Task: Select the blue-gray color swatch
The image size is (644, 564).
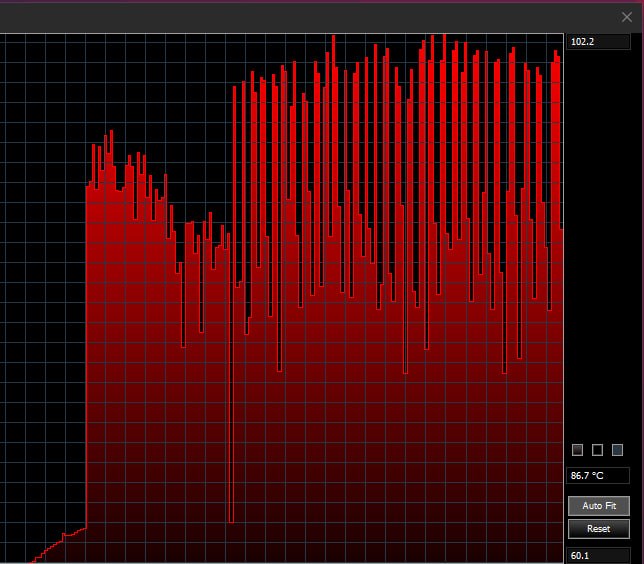Action: 617,450
